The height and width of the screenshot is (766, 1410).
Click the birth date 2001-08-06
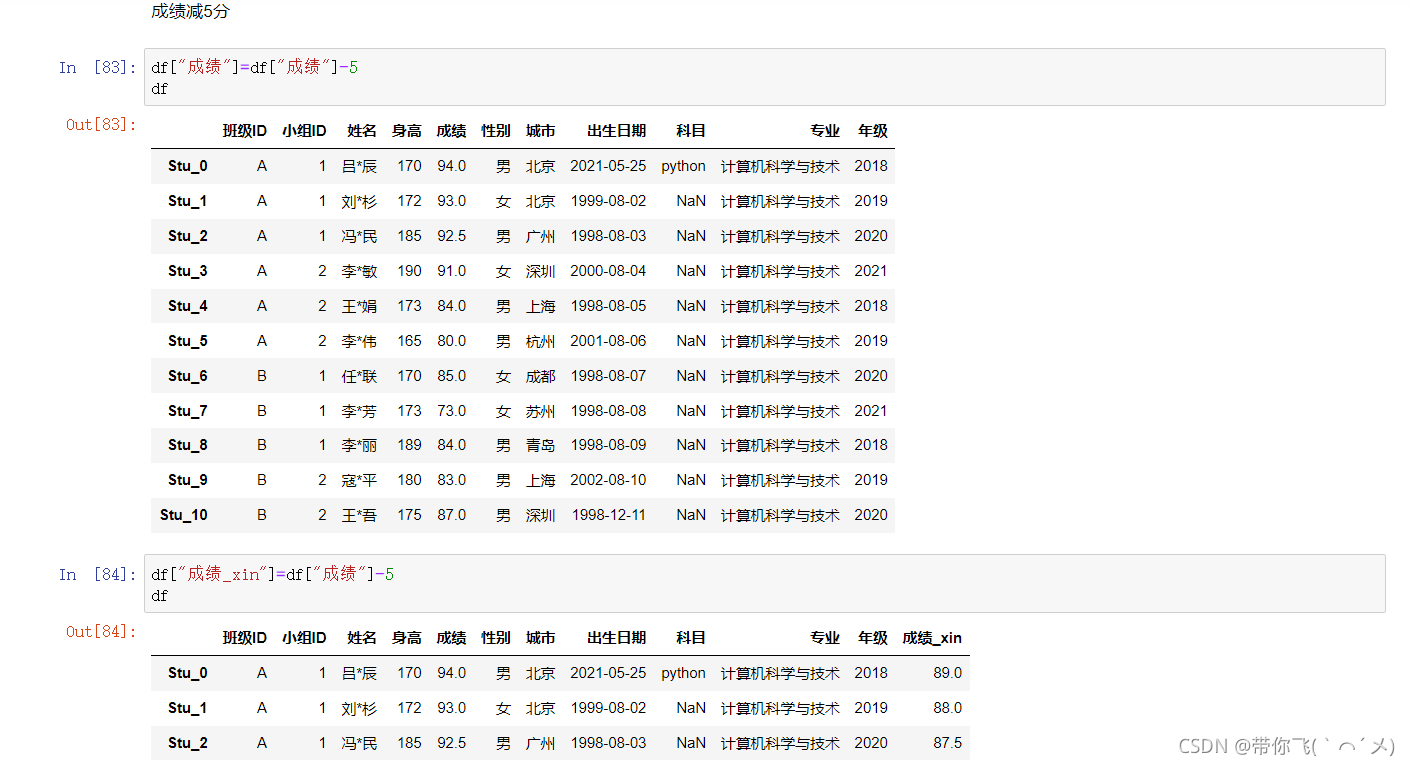608,341
